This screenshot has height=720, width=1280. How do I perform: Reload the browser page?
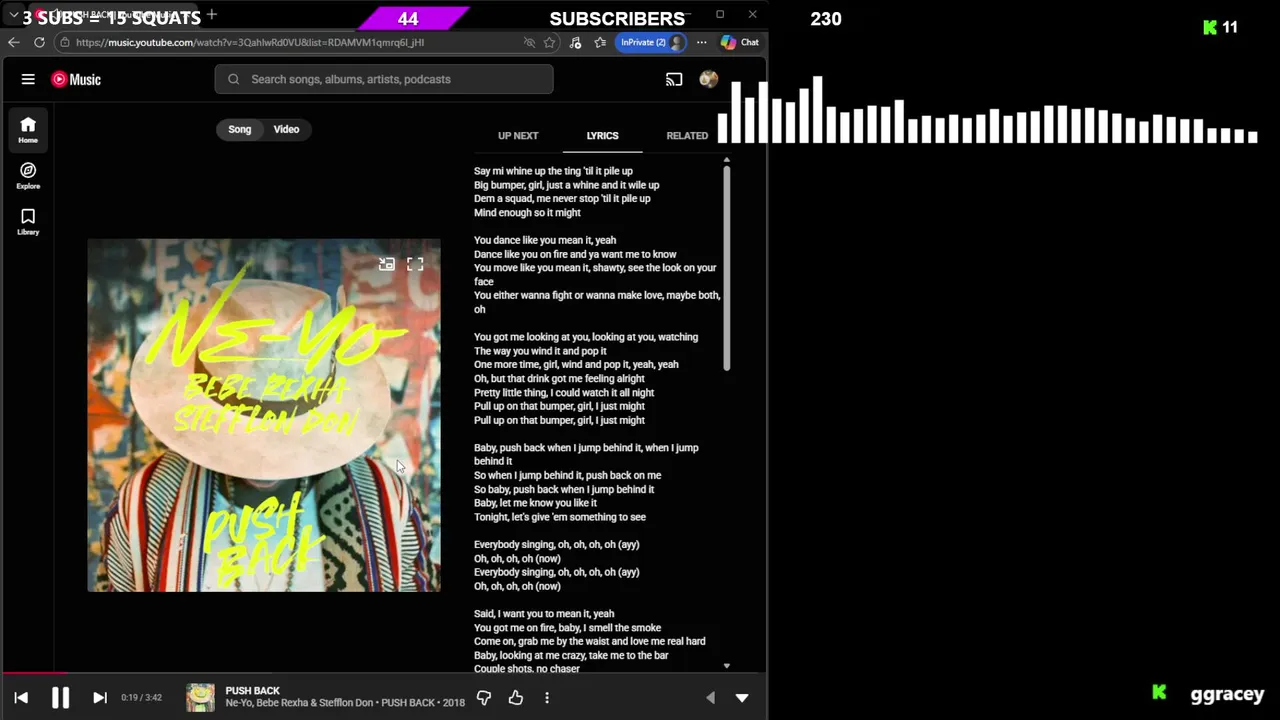pos(39,42)
